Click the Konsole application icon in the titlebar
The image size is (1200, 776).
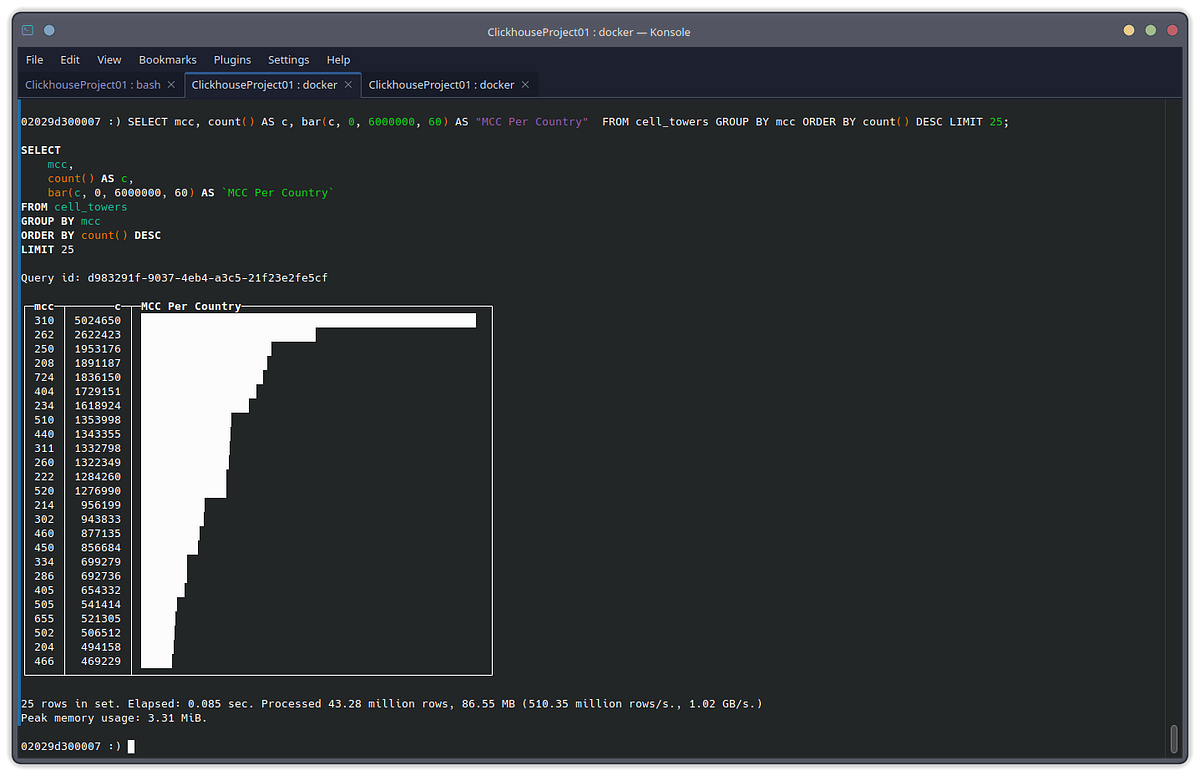coord(26,30)
